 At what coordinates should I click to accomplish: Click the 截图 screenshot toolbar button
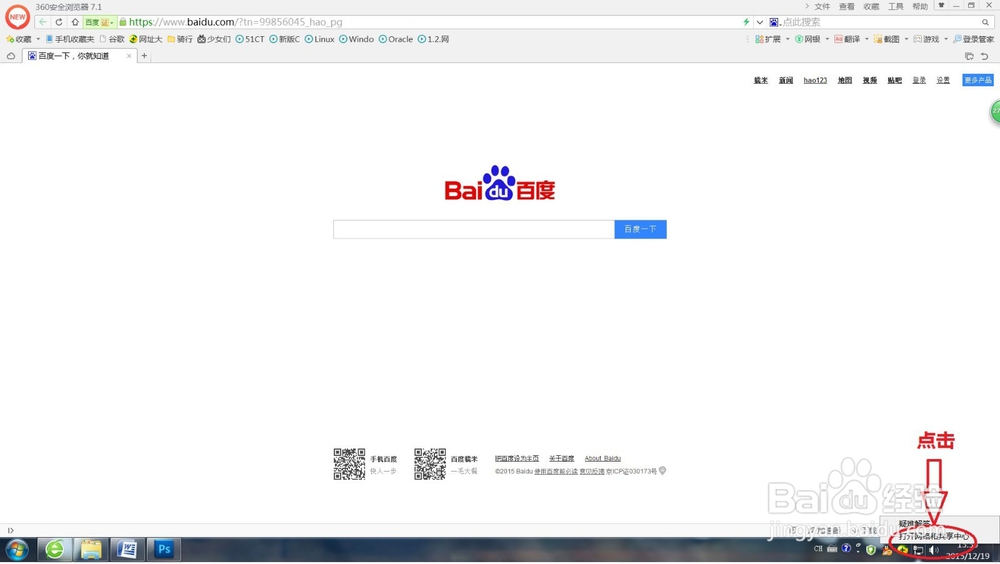coord(886,39)
